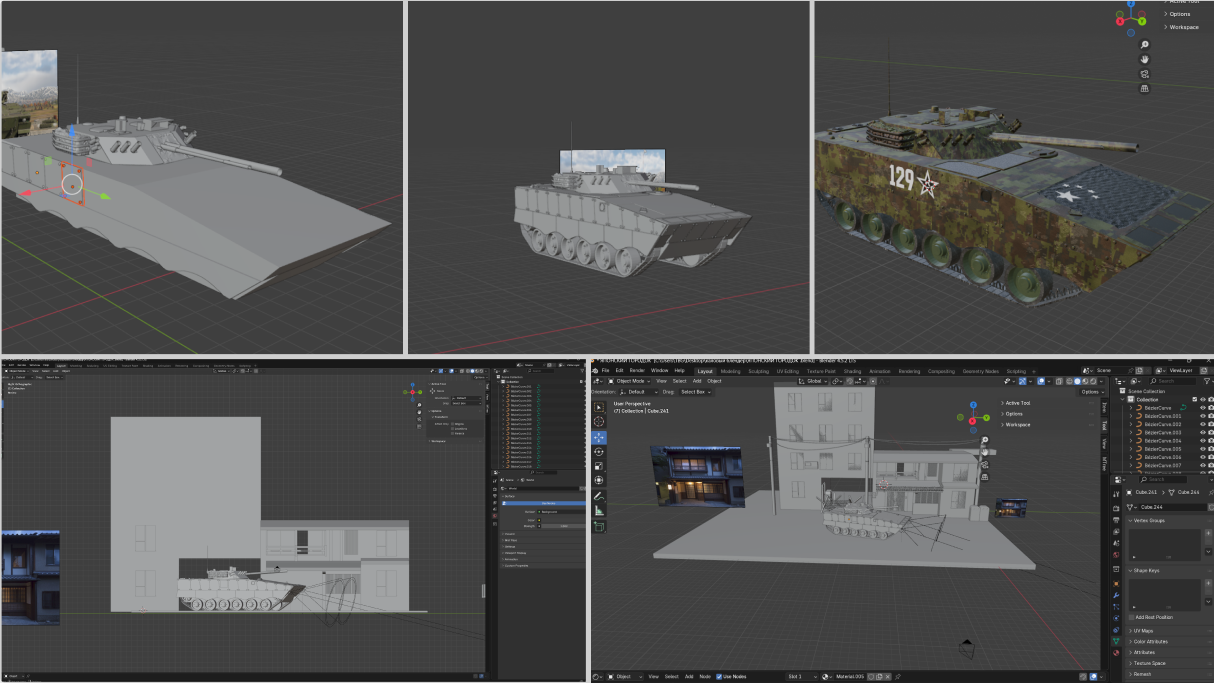Click green Y axis of top-right viewport gizmo
The height and width of the screenshot is (683, 1214).
click(x=1141, y=19)
